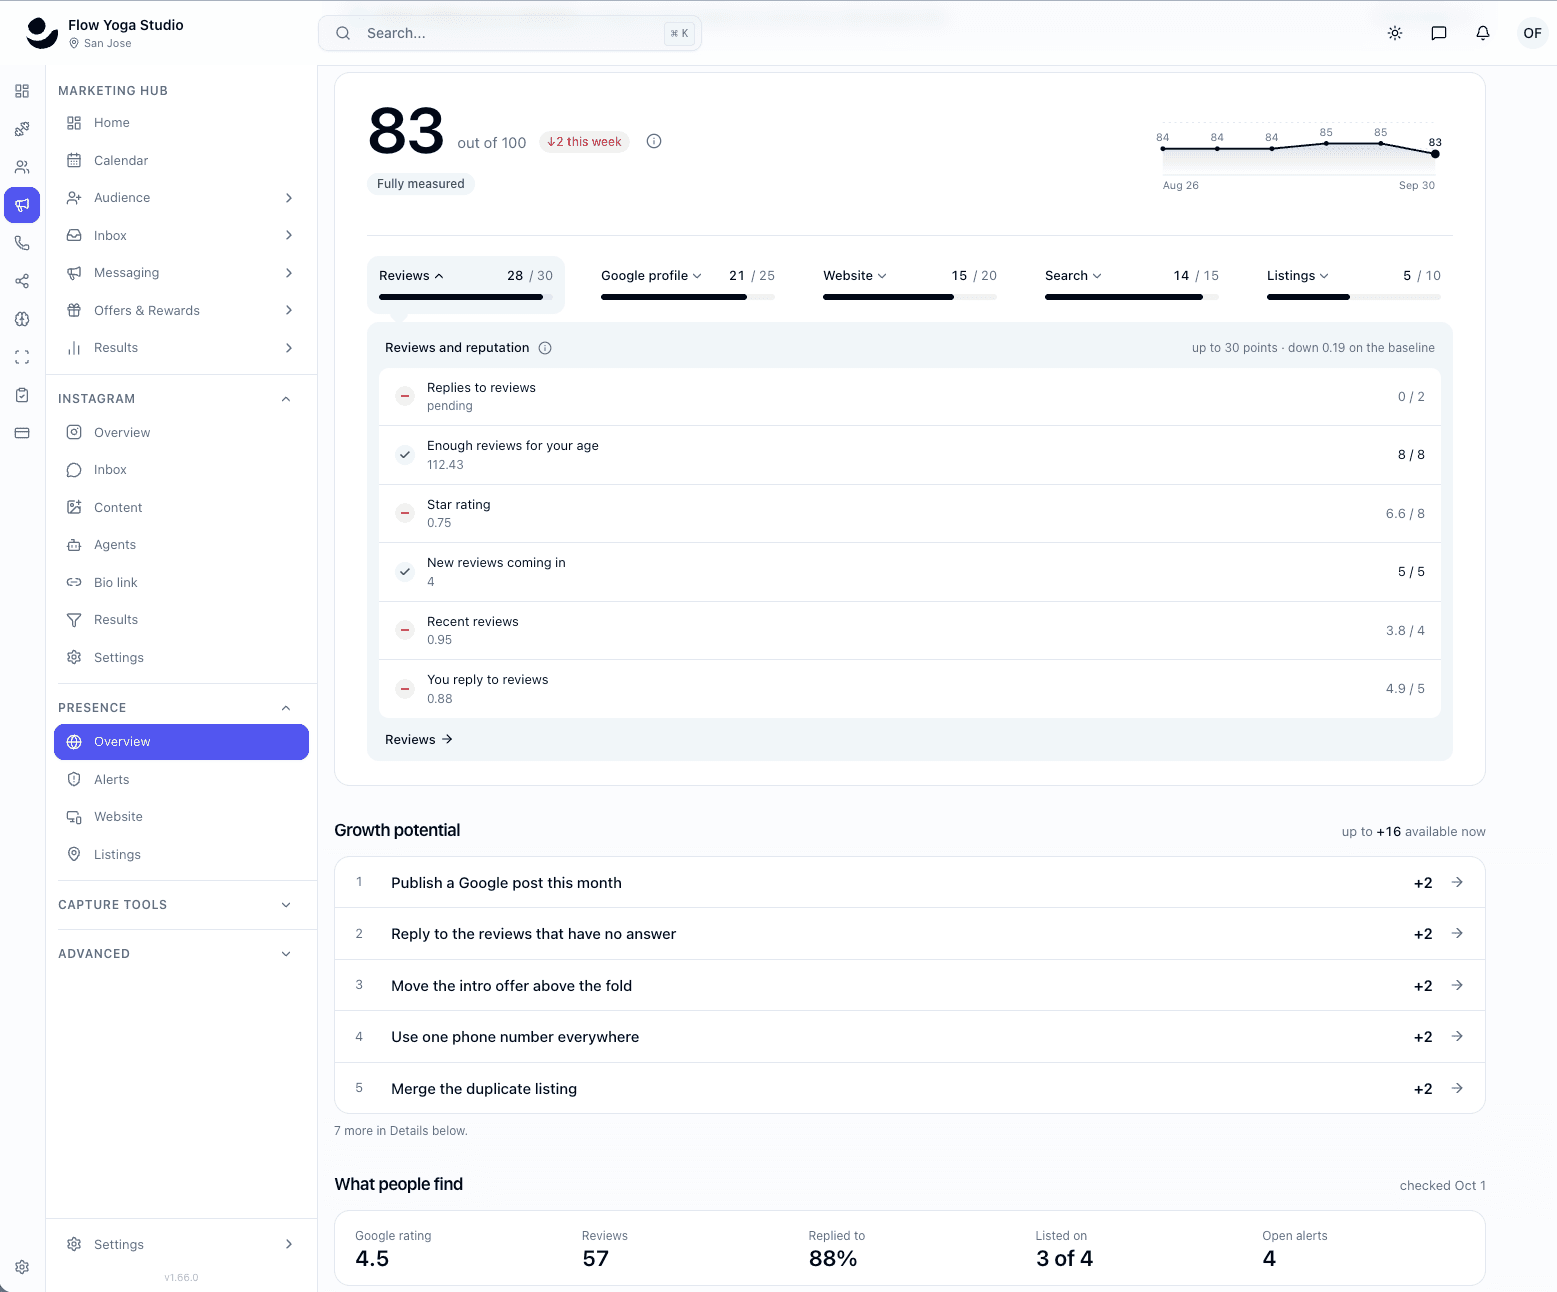The height and width of the screenshot is (1292, 1557).
Task: Open Presence Alerts
Action: point(181,780)
